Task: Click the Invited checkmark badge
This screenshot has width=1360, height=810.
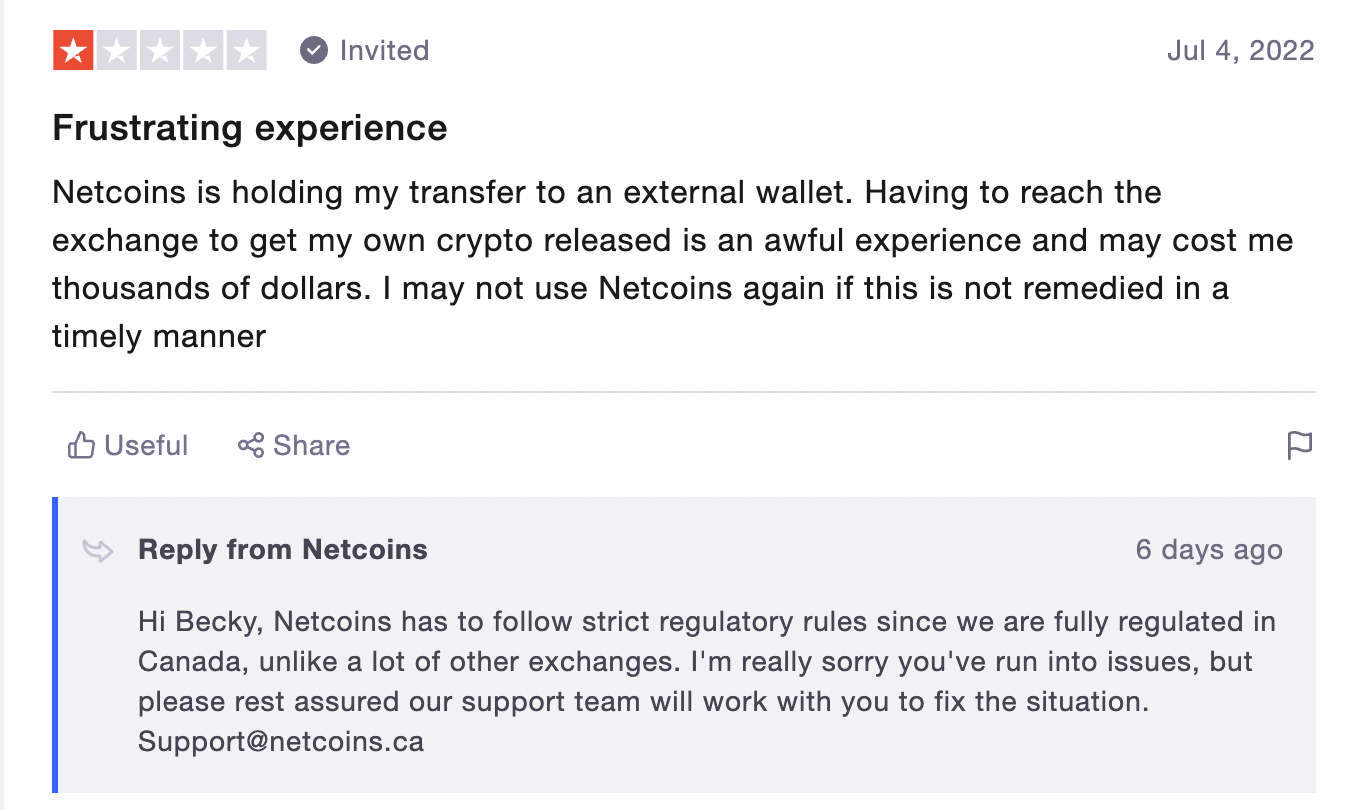Action: point(313,50)
